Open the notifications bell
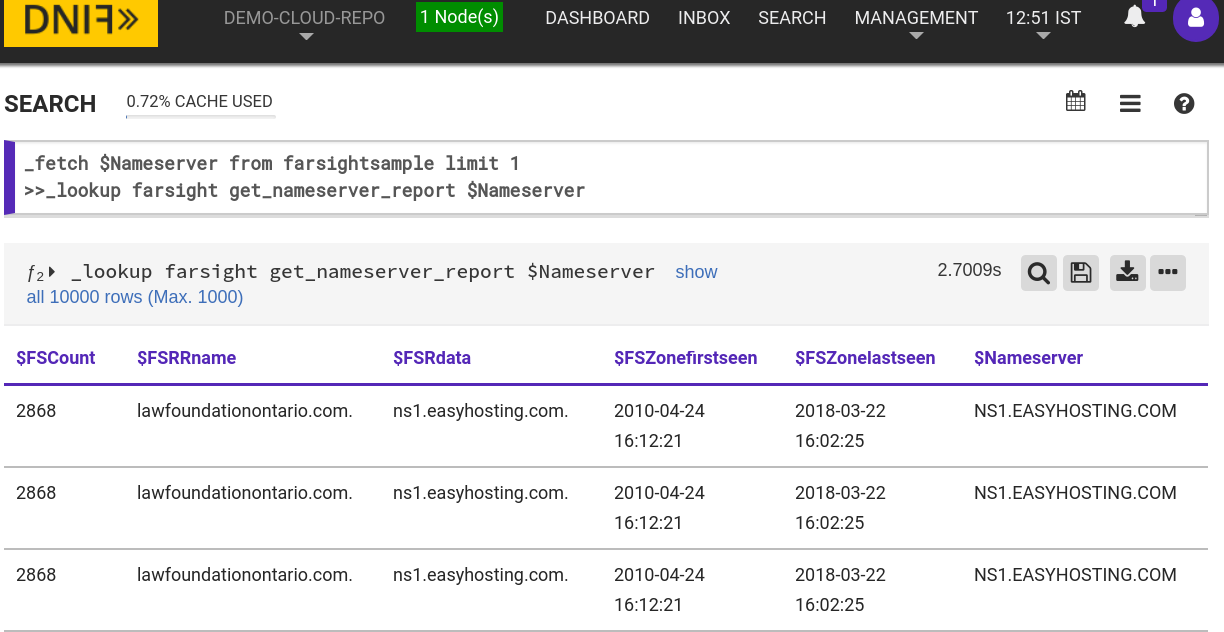1224x632 pixels. 1133,17
